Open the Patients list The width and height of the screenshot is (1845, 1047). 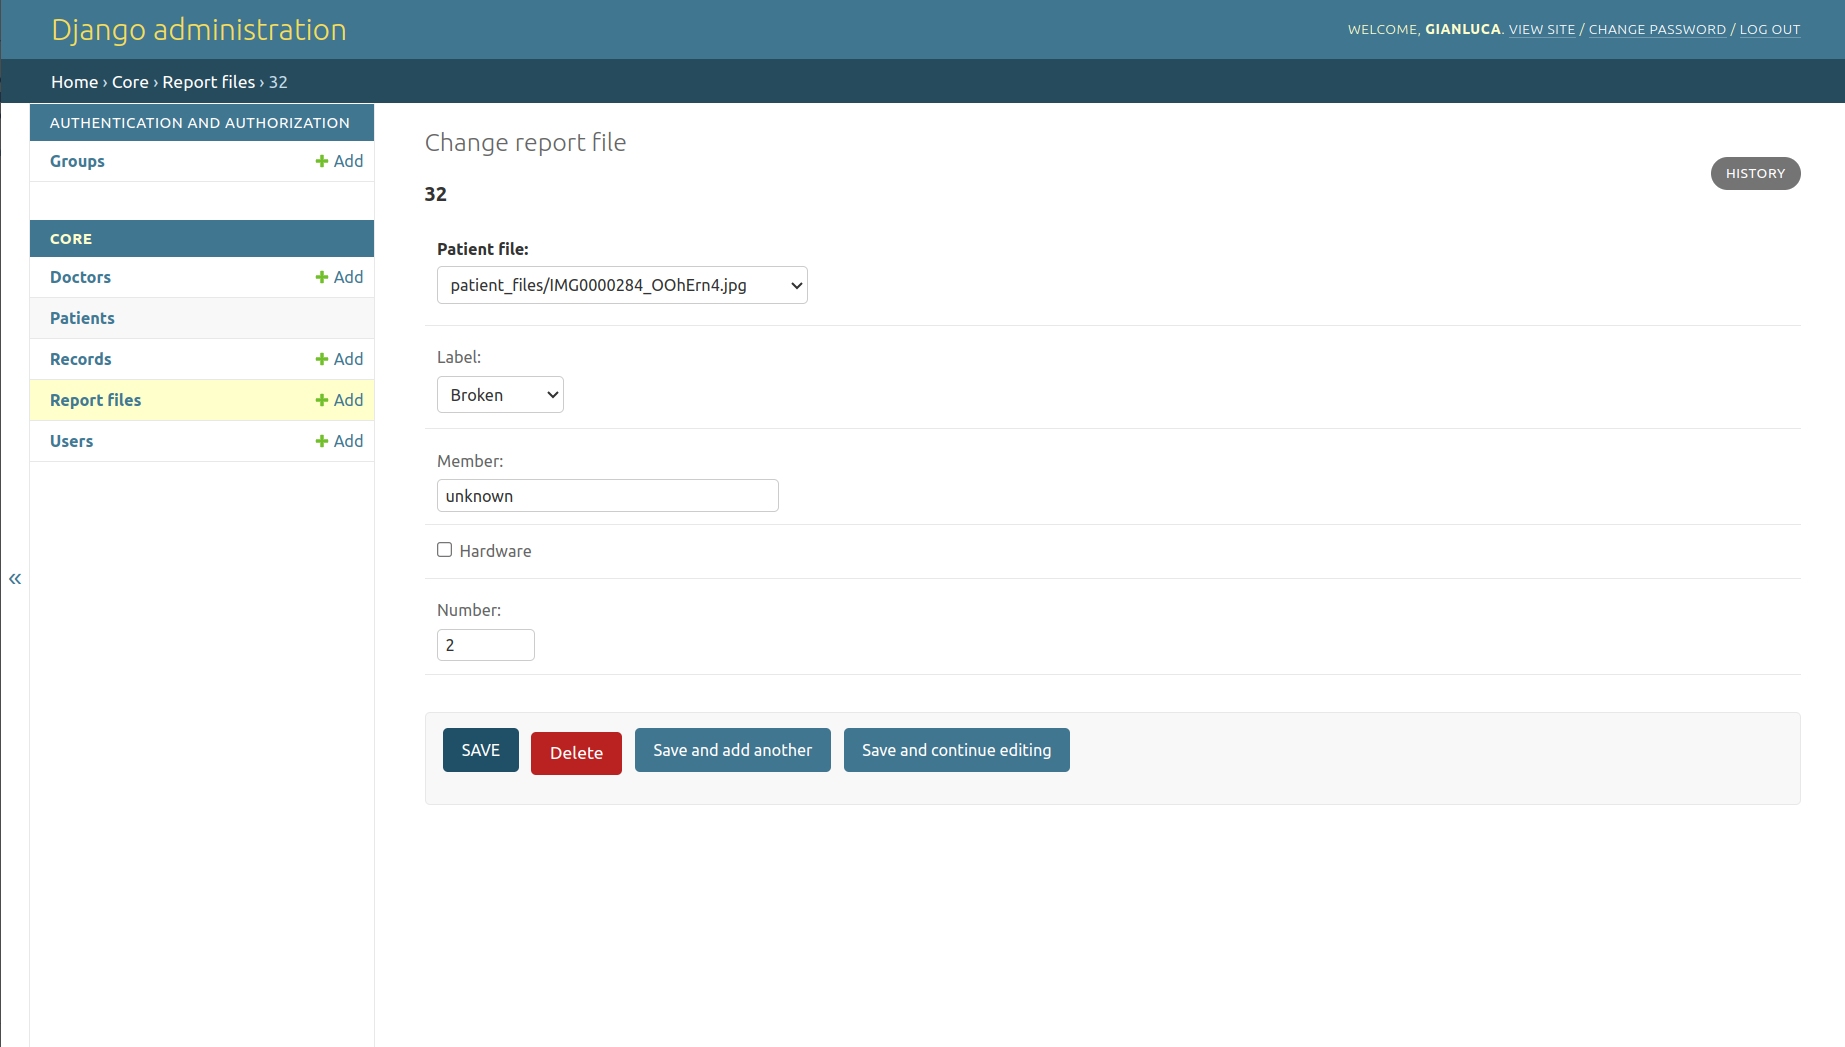(82, 318)
